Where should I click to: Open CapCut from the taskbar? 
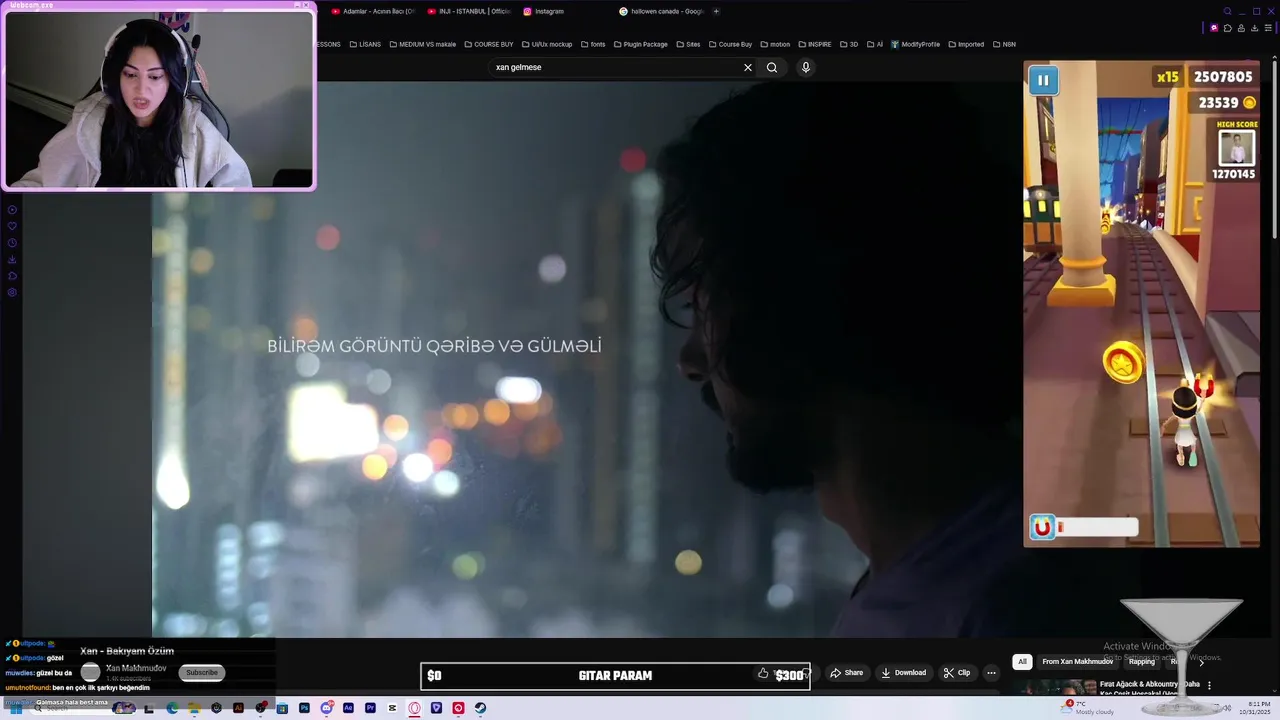tap(392, 708)
